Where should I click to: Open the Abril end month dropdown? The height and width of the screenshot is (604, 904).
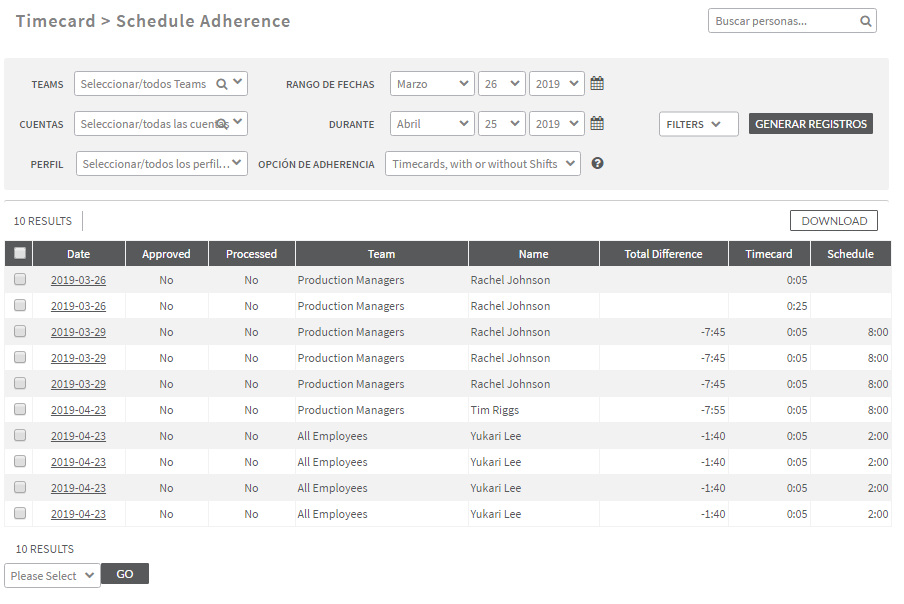click(432, 123)
